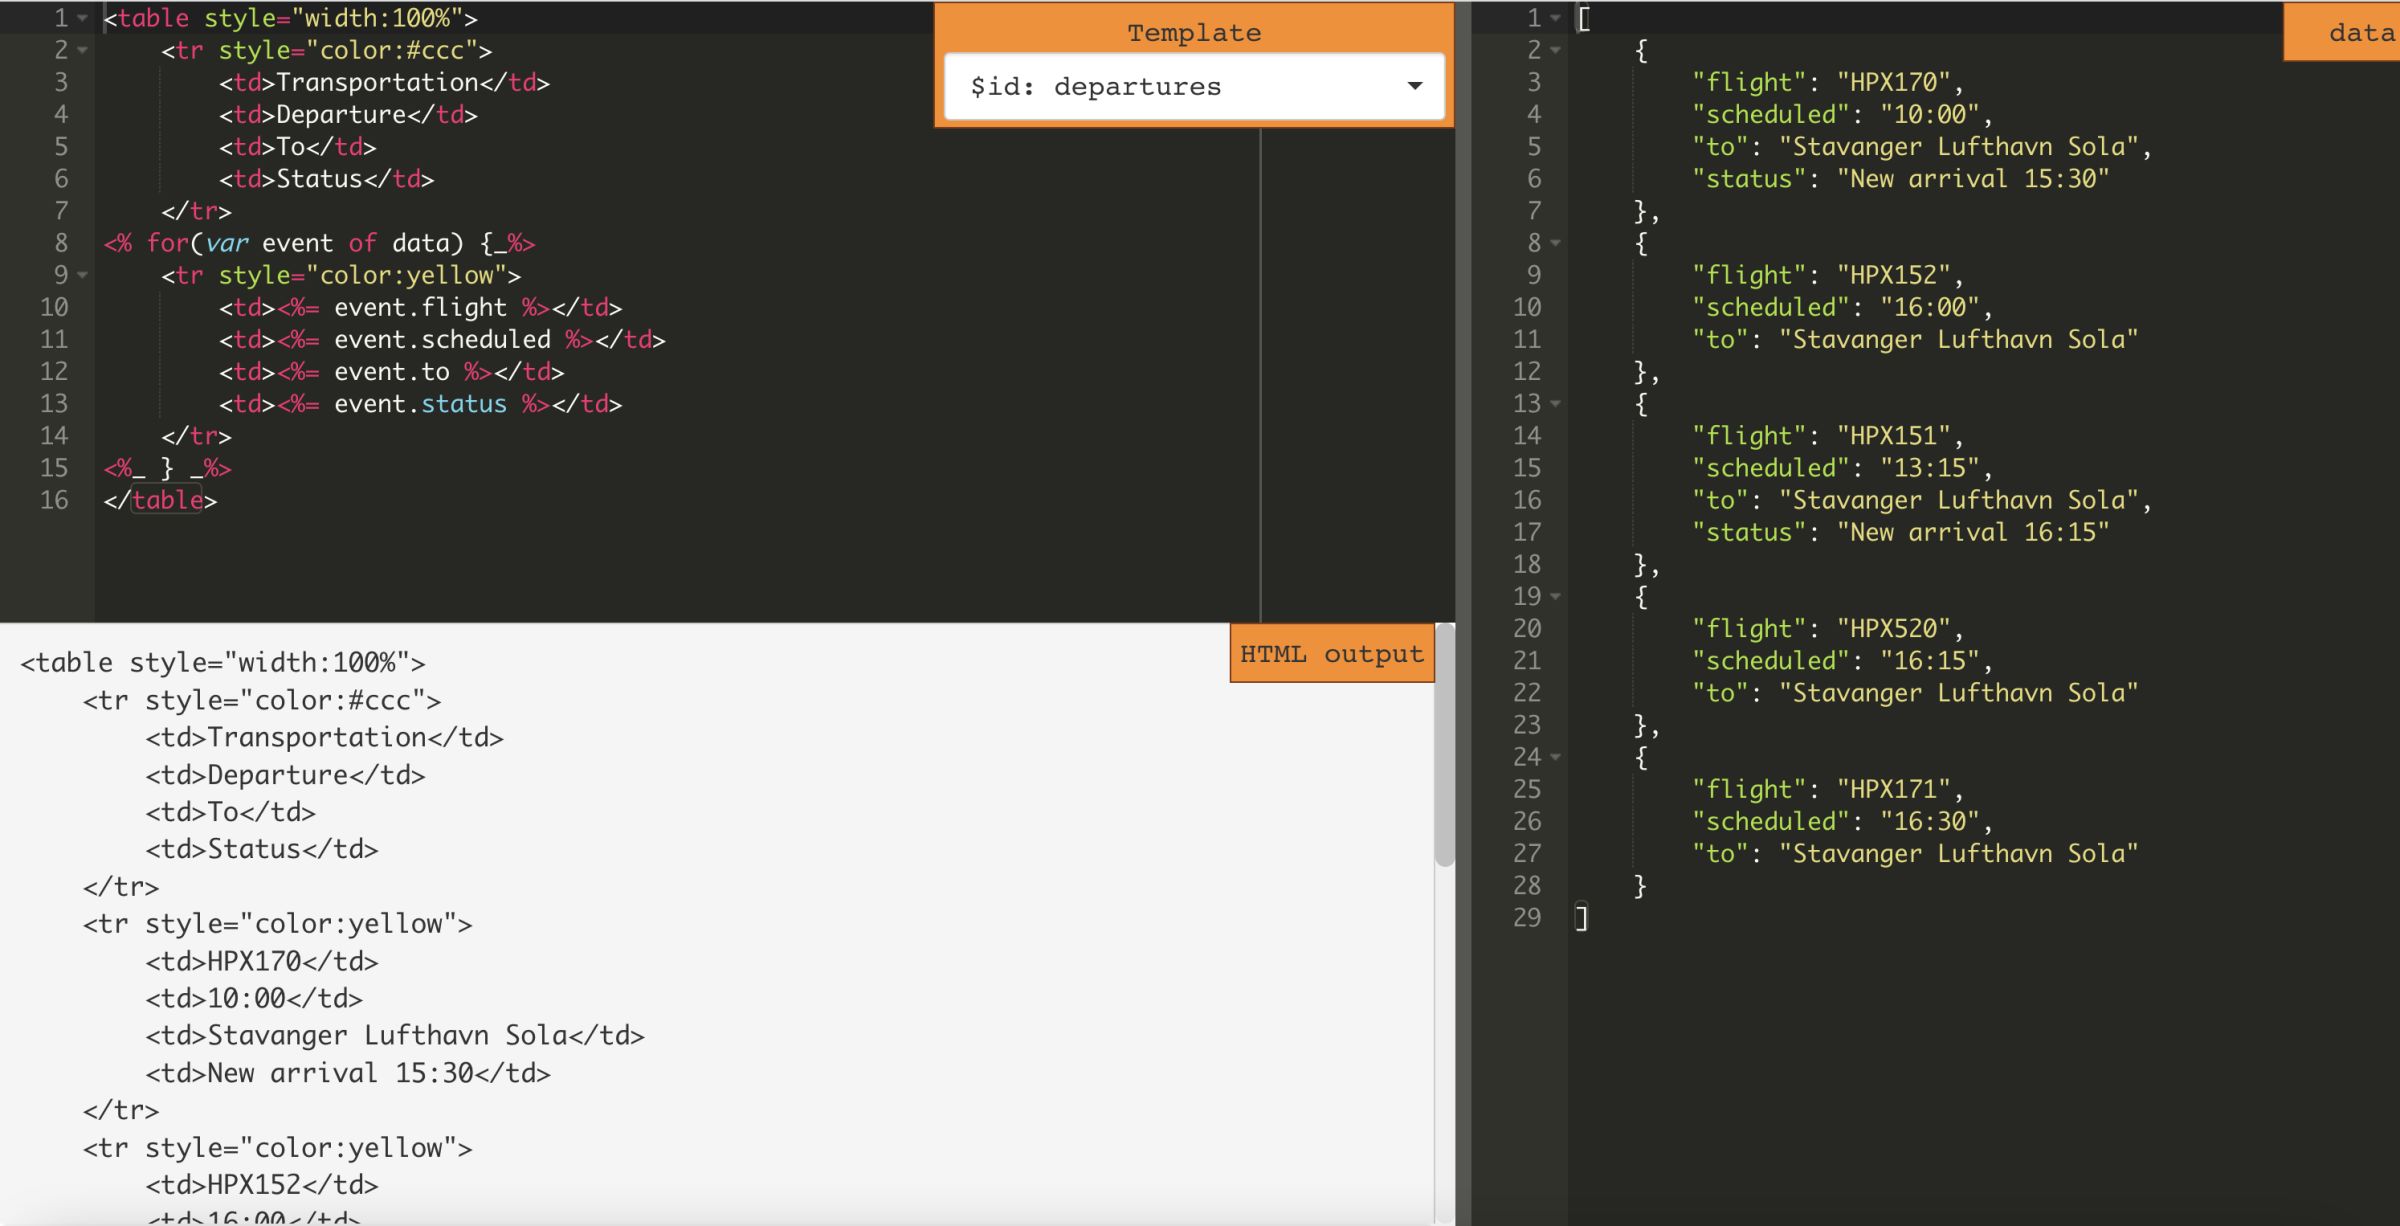Click 'color:yellow' tr line in template editor

point(341,275)
